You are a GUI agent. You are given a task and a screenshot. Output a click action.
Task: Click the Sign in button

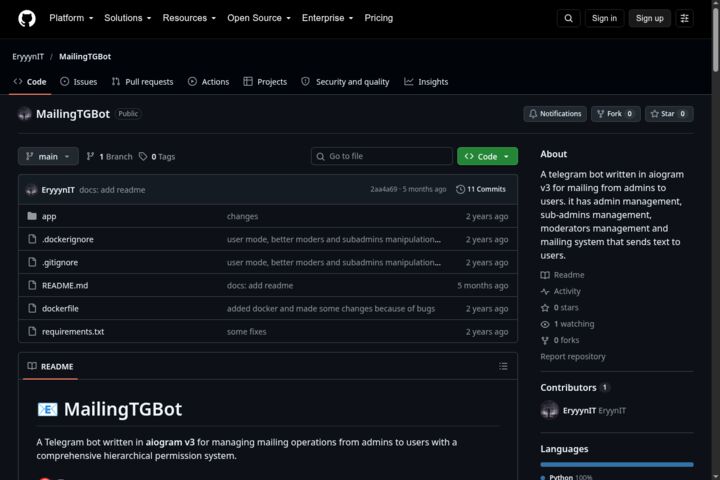pyautogui.click(x=604, y=18)
